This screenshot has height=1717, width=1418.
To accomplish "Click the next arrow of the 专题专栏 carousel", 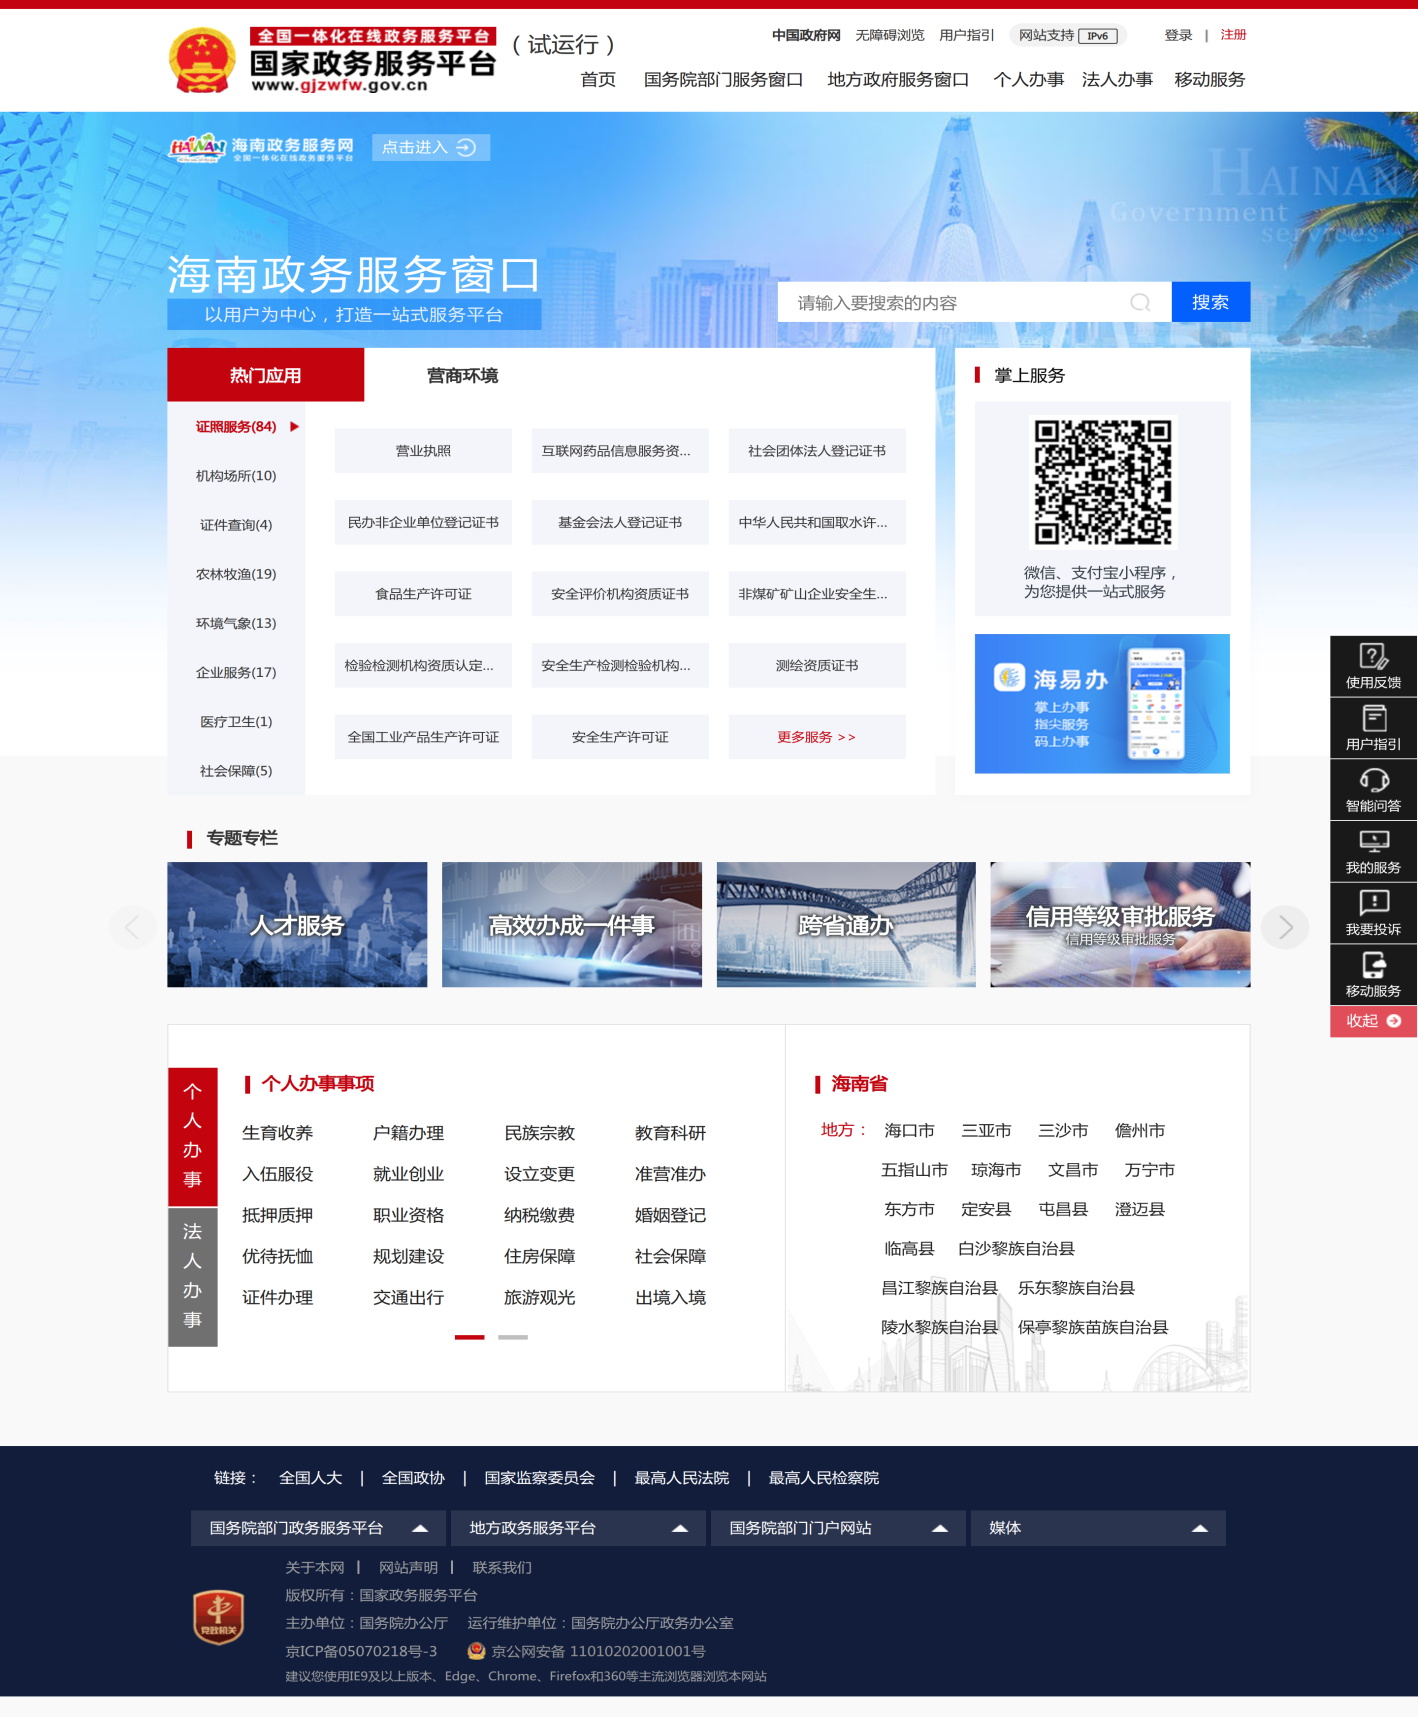I will coord(1285,927).
